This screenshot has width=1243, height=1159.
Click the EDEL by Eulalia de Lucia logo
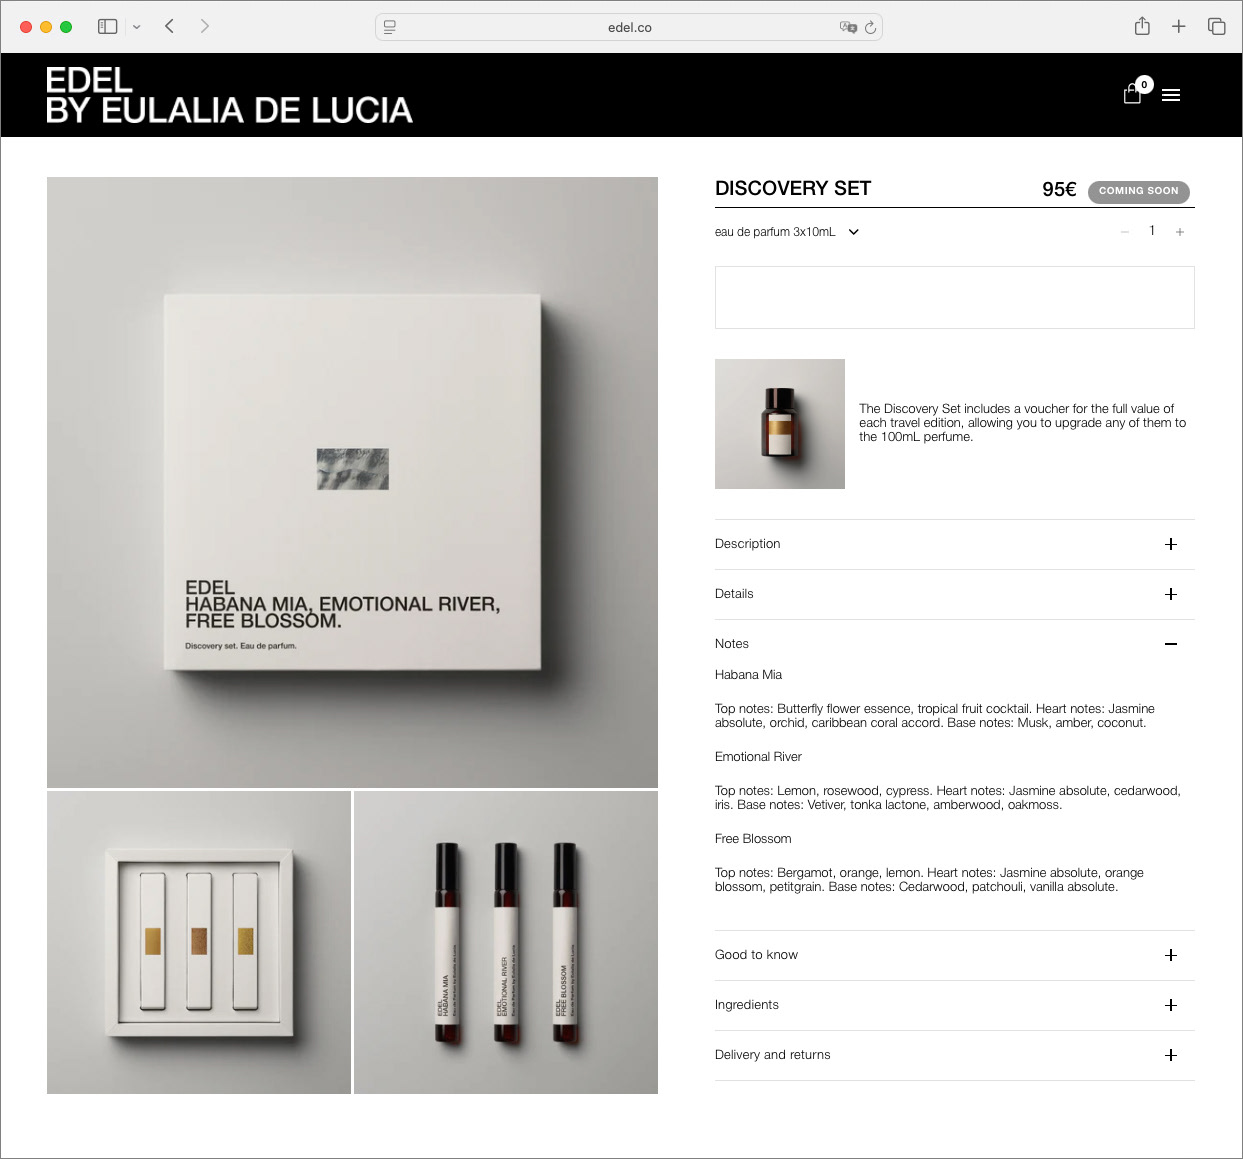[x=229, y=95]
